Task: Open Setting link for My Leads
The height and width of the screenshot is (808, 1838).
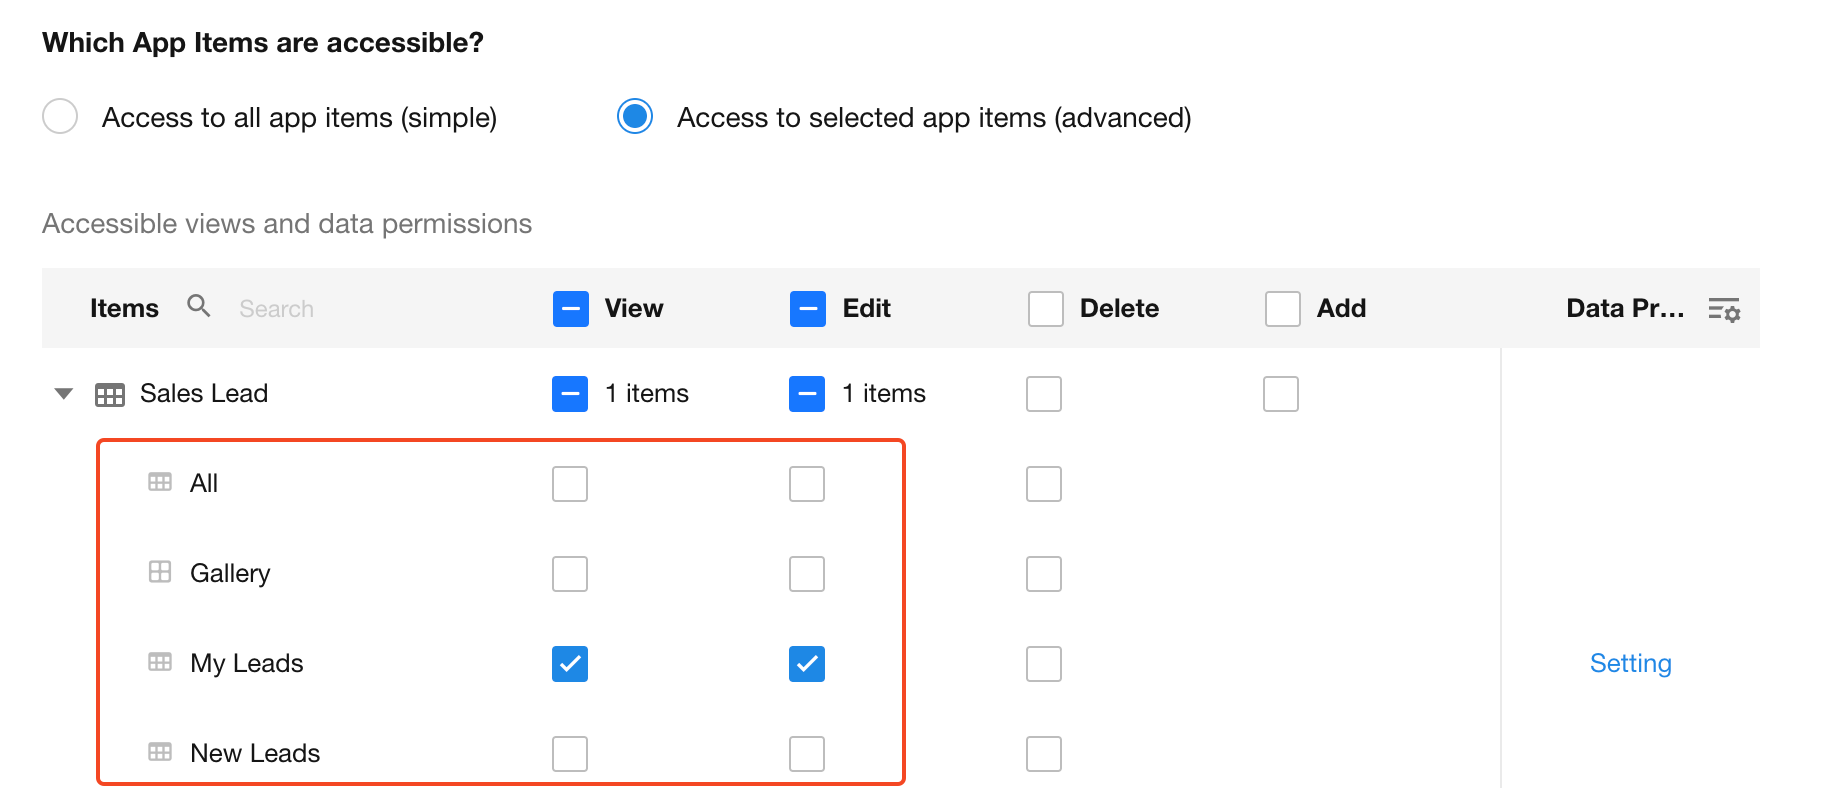Action: [1630, 663]
